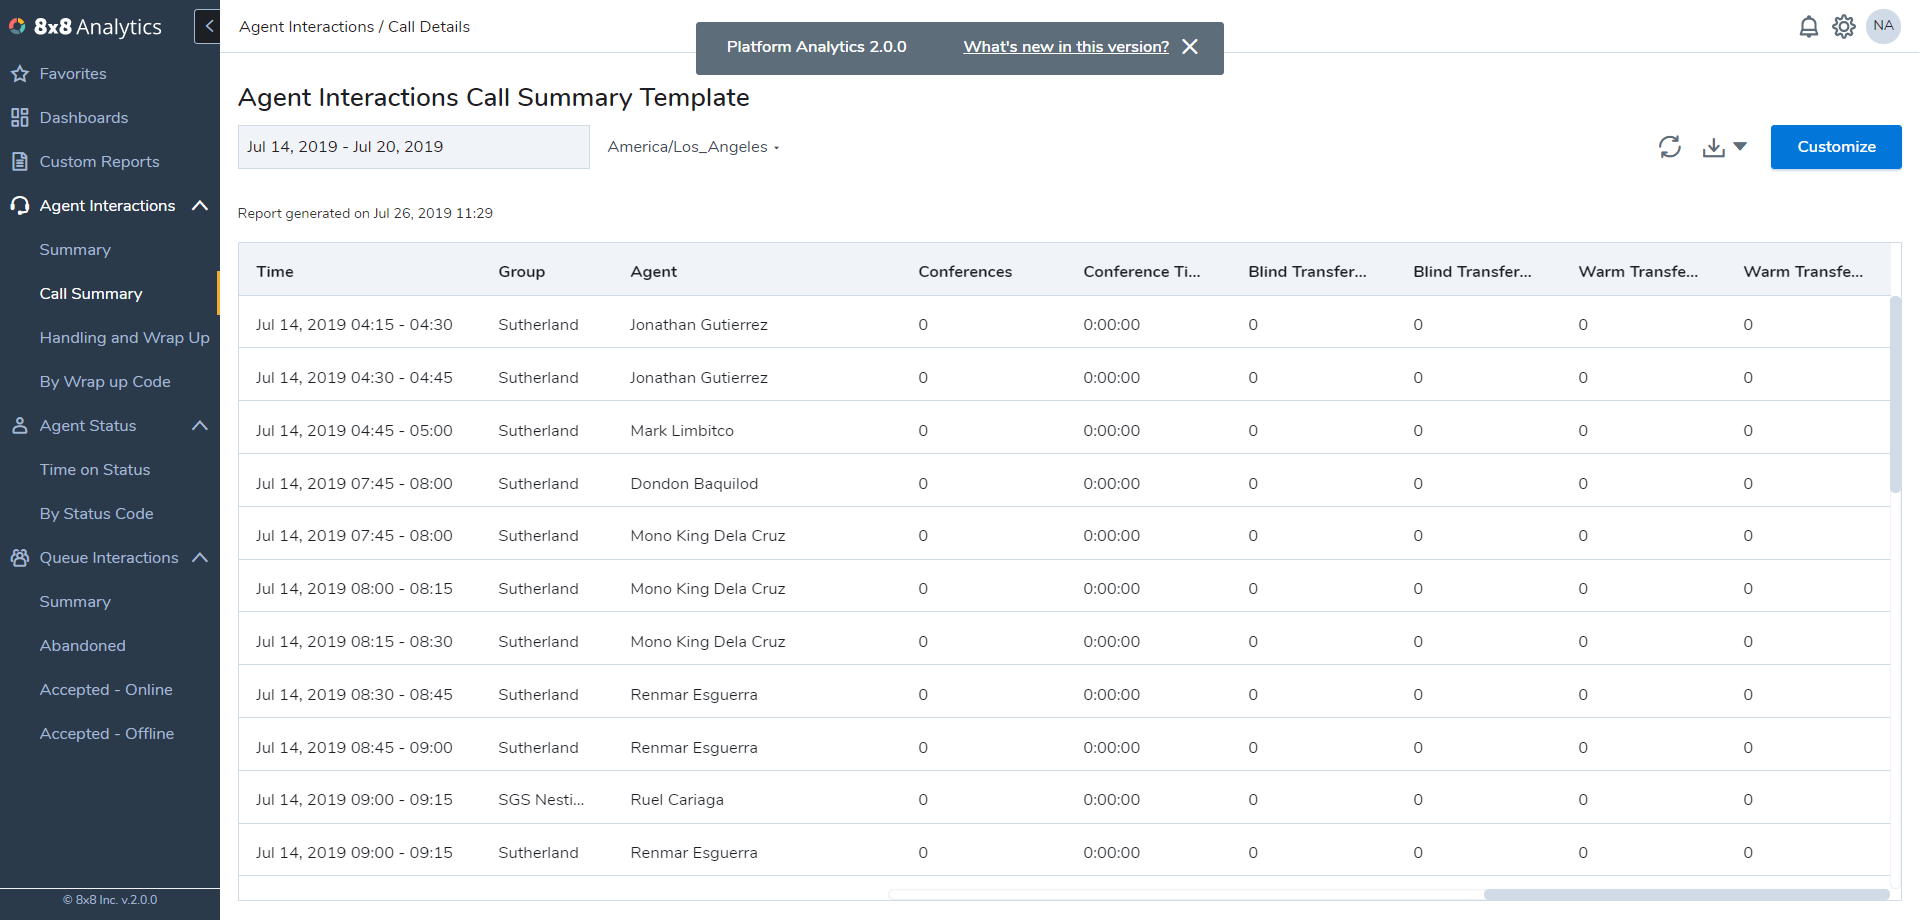This screenshot has width=1920, height=920.
Task: Click the table's horizontal scrollbar
Action: pyautogui.click(x=1686, y=895)
